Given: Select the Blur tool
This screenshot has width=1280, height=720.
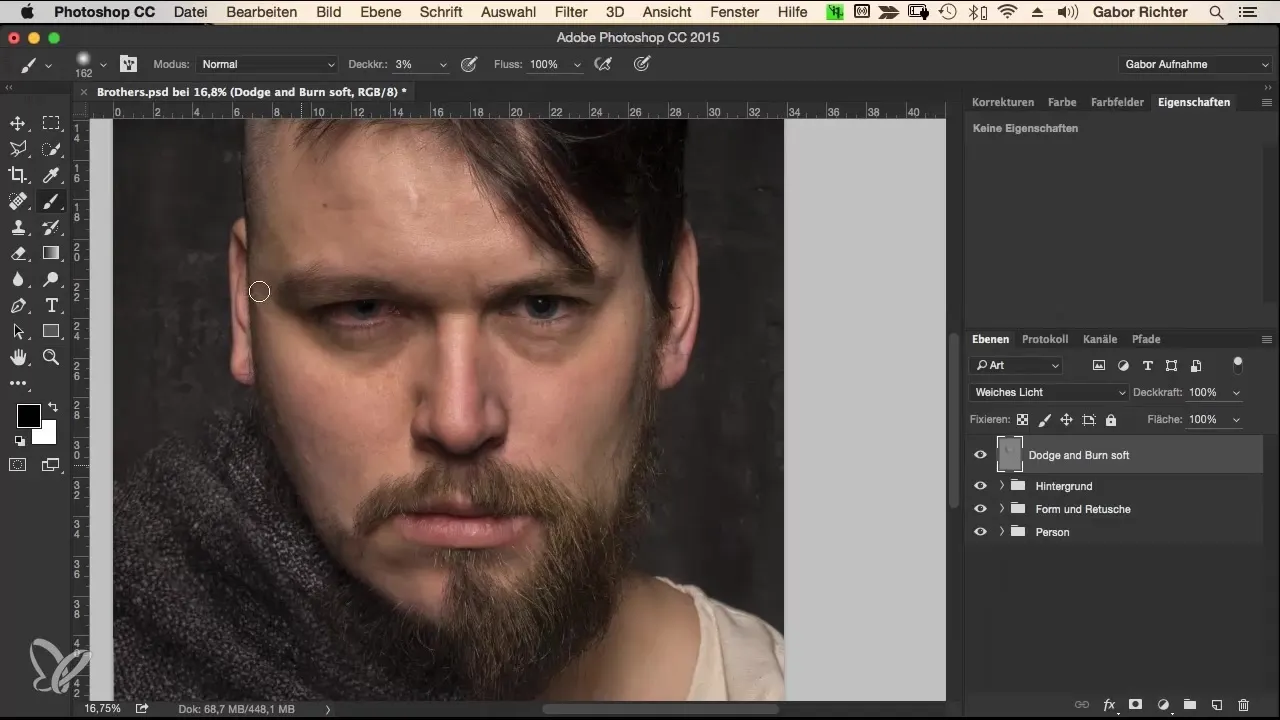Looking at the screenshot, I should pyautogui.click(x=18, y=279).
